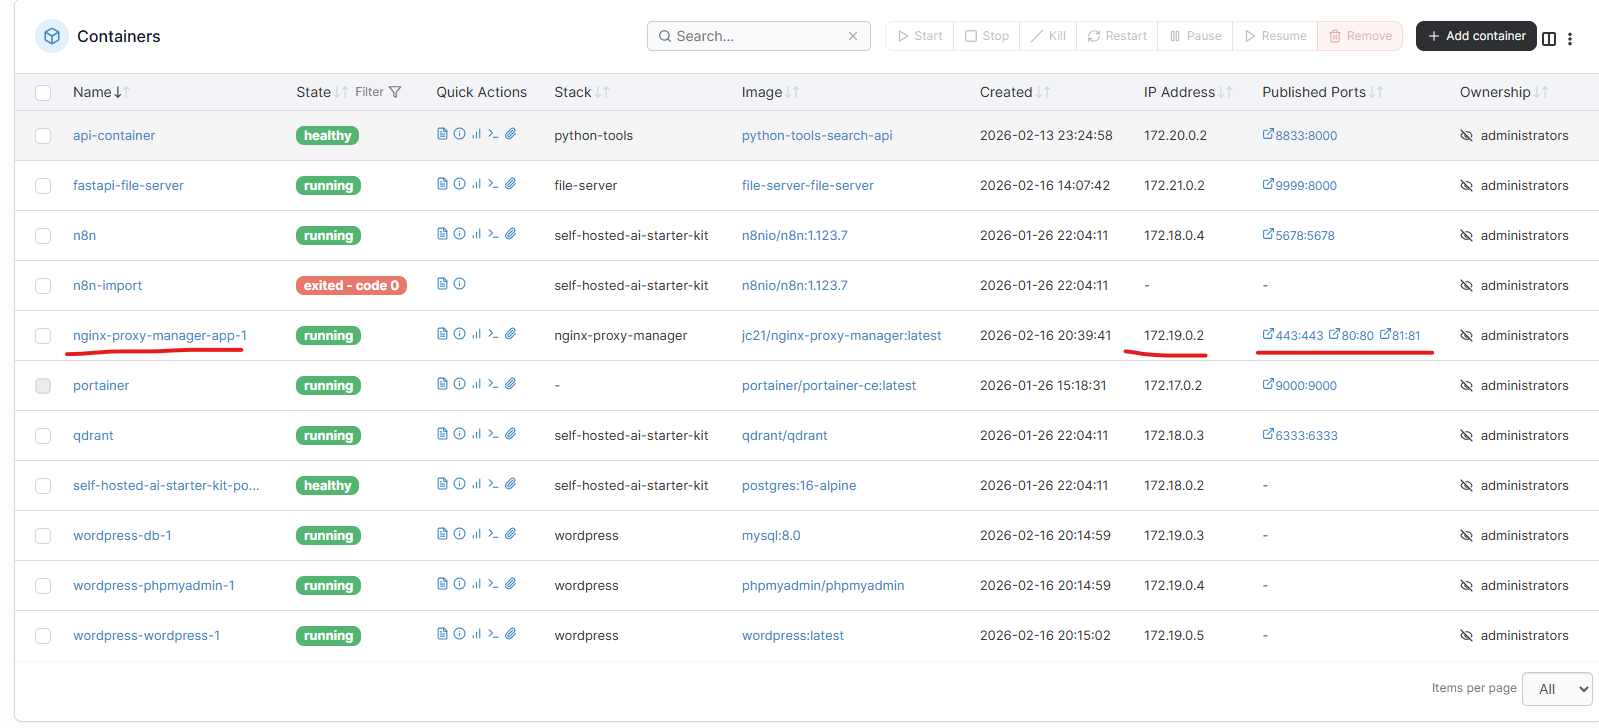Tick the wordpress-db-1 checkbox

(43, 536)
